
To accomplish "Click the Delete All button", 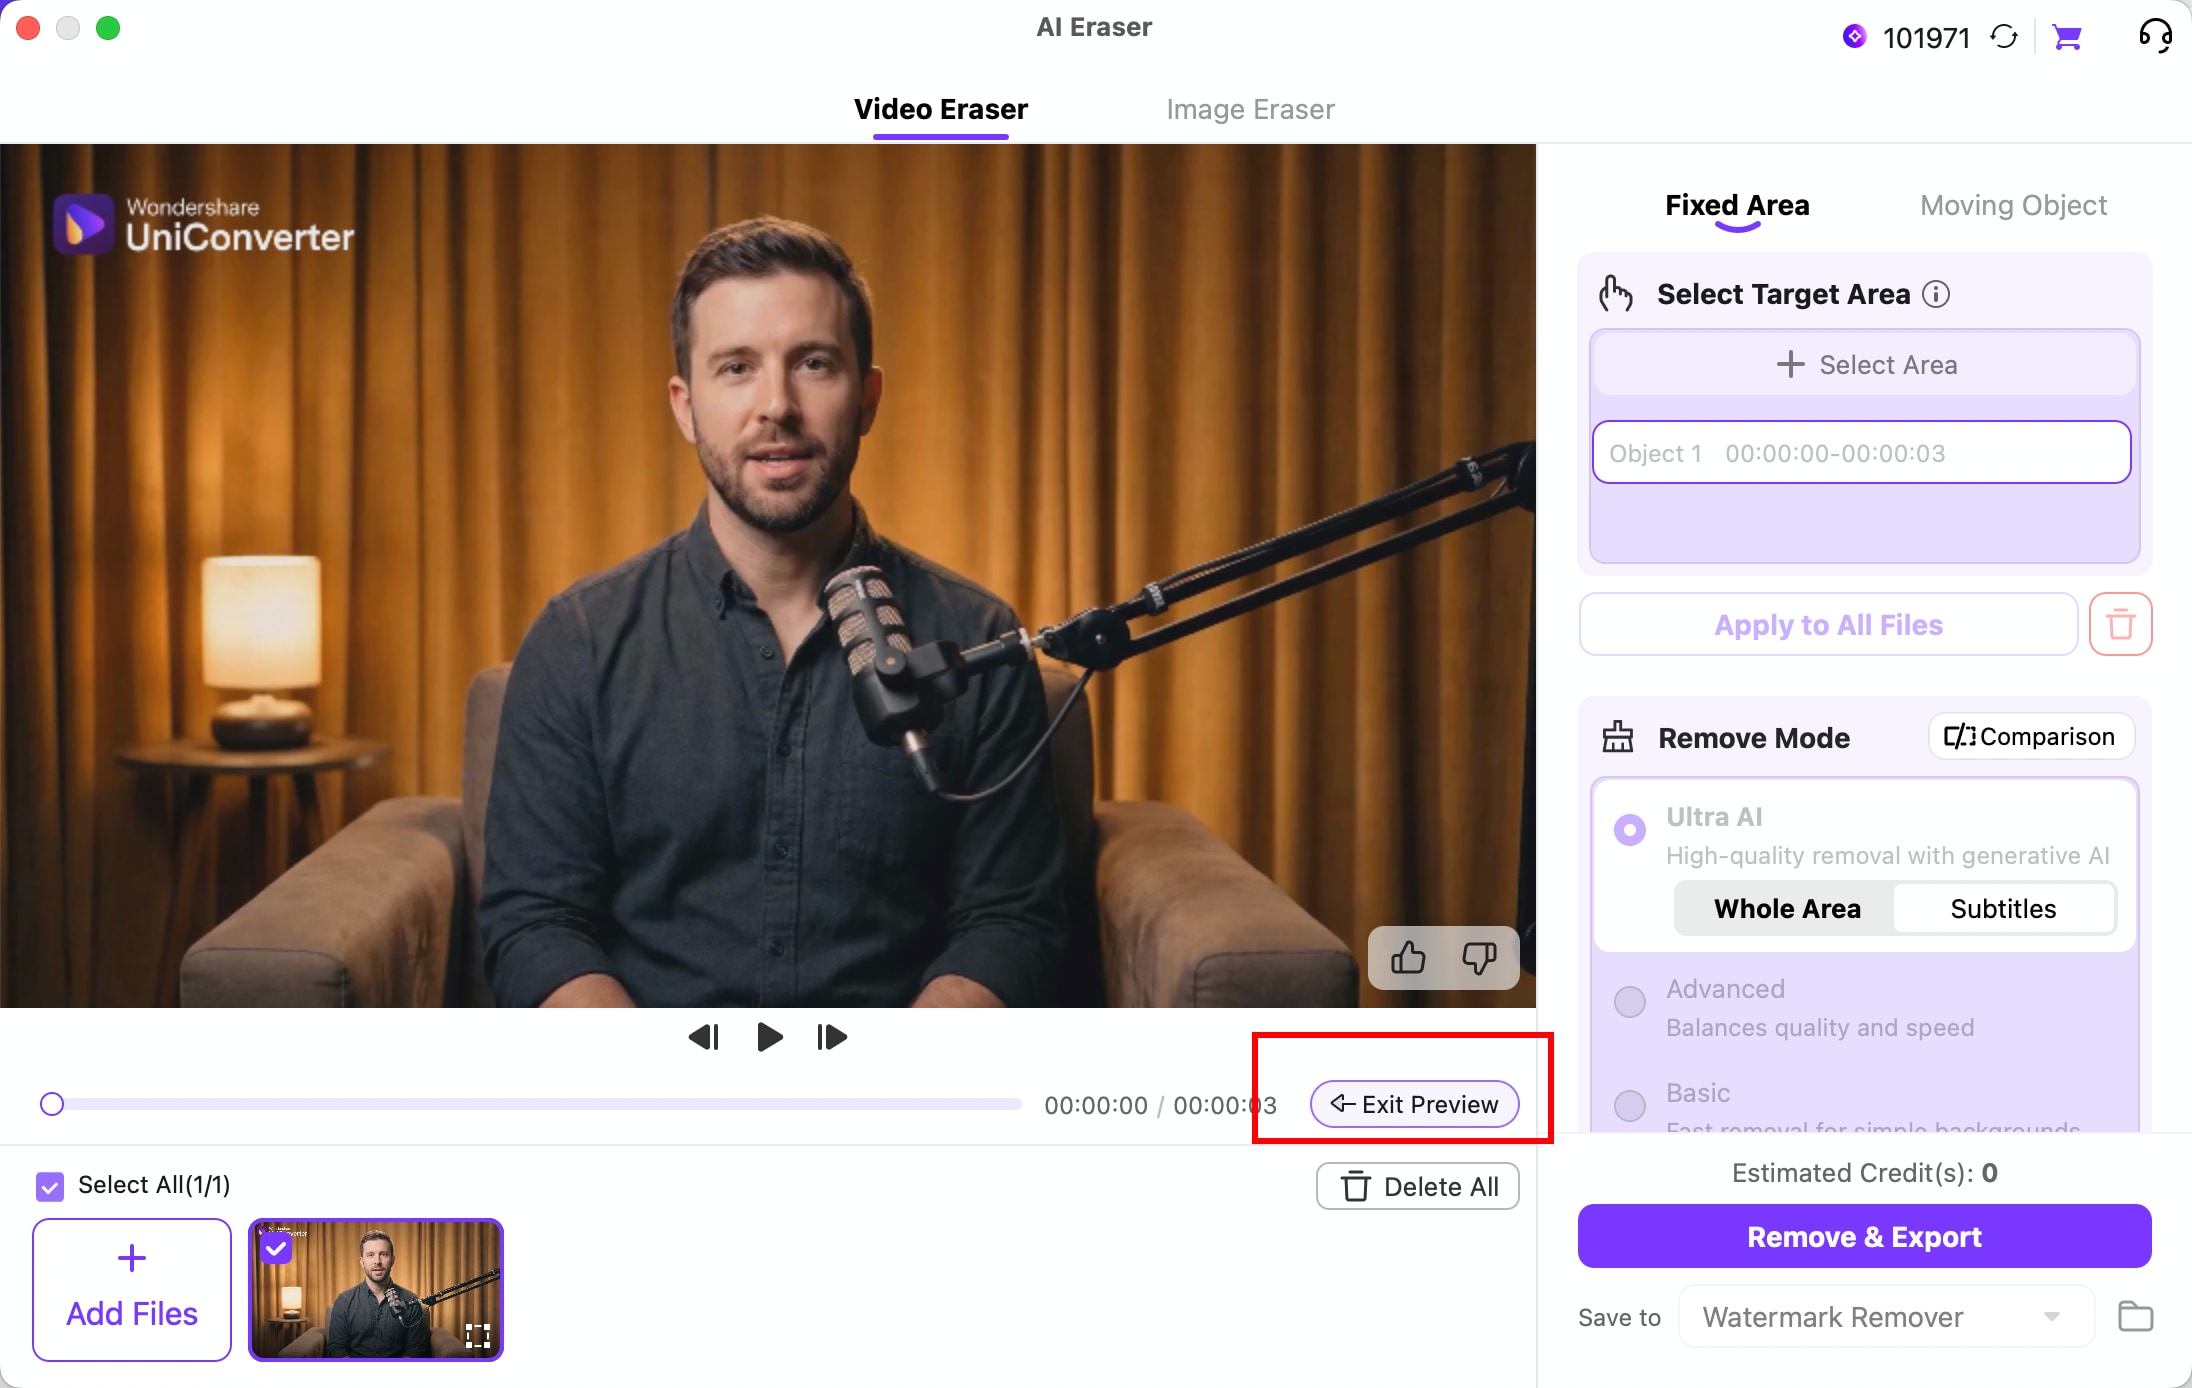I will (x=1417, y=1186).
